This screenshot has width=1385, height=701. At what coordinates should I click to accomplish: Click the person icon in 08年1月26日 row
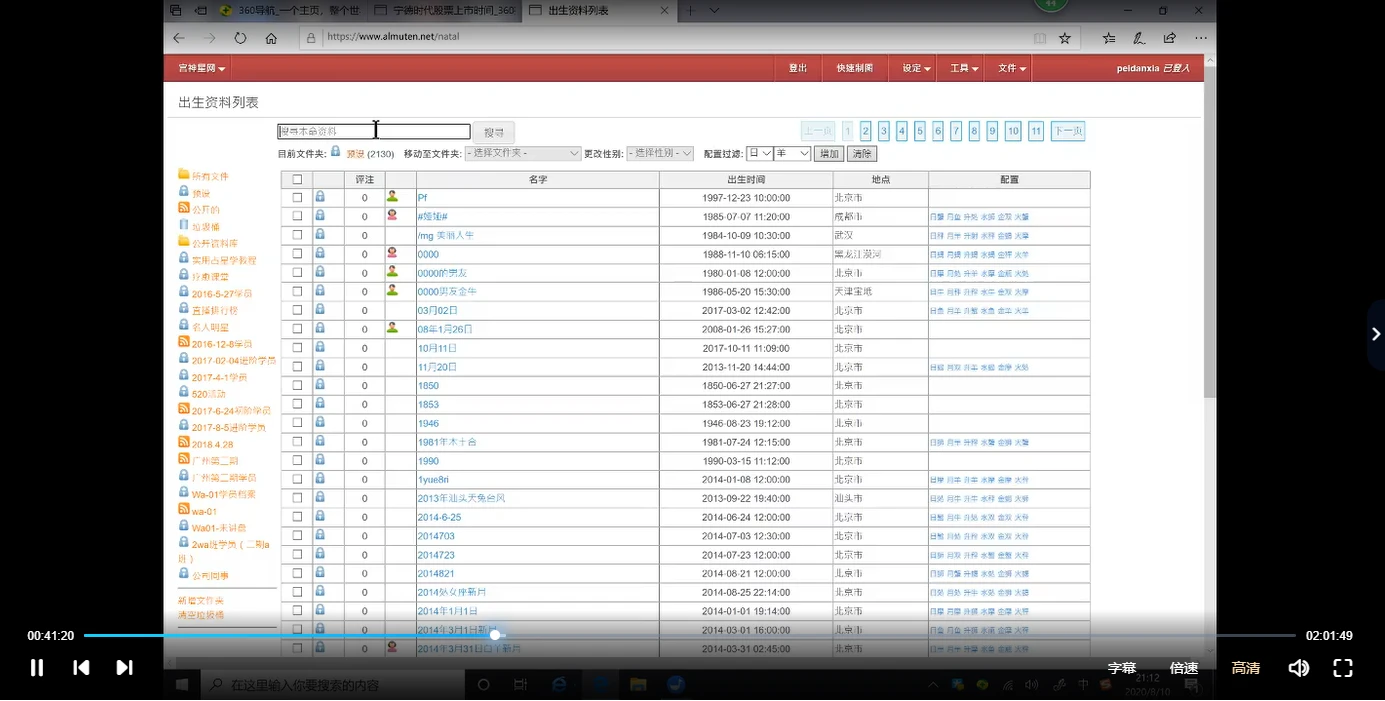coord(392,328)
